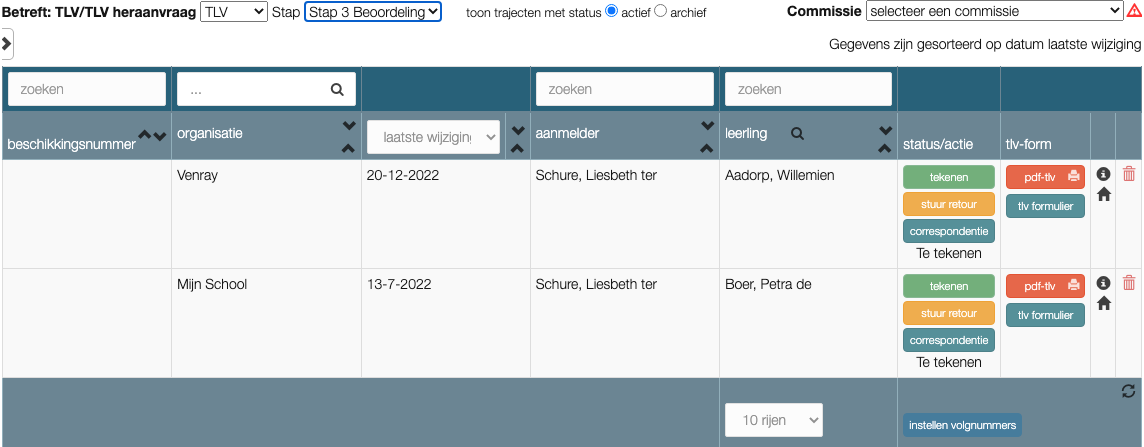This screenshot has width=1144, height=447.
Task: Click the info icon in the Venray row
Action: 1104,174
